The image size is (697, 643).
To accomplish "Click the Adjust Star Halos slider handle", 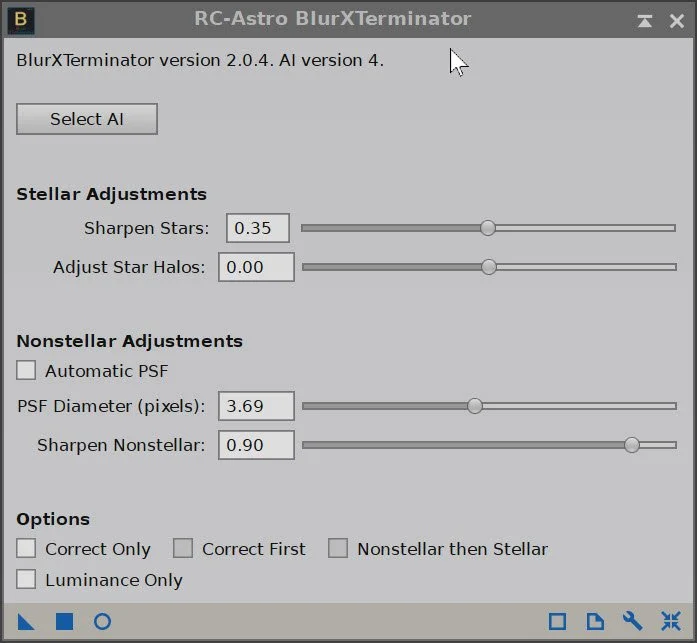I will [489, 267].
